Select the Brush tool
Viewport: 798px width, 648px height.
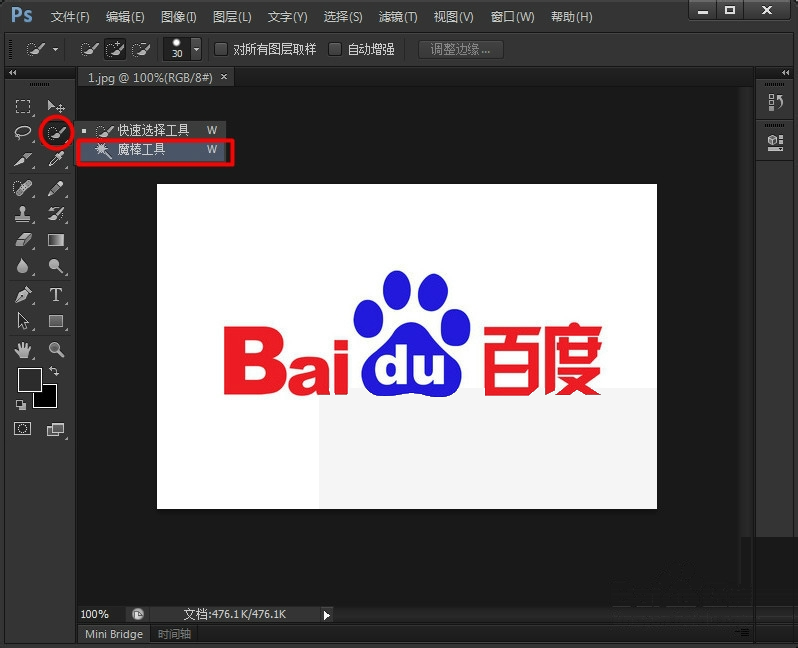55,188
